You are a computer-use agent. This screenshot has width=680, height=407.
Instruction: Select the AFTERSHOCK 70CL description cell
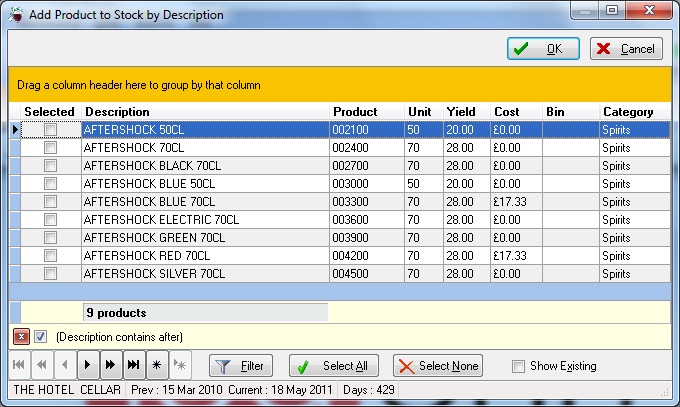[x=206, y=148]
